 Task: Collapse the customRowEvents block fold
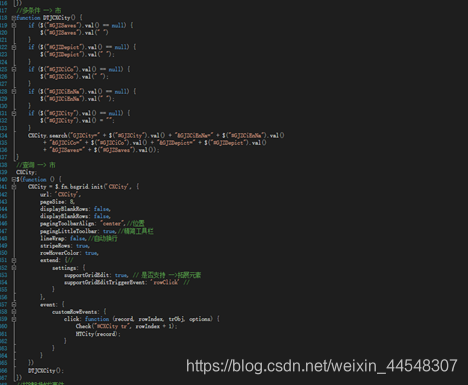14,311
